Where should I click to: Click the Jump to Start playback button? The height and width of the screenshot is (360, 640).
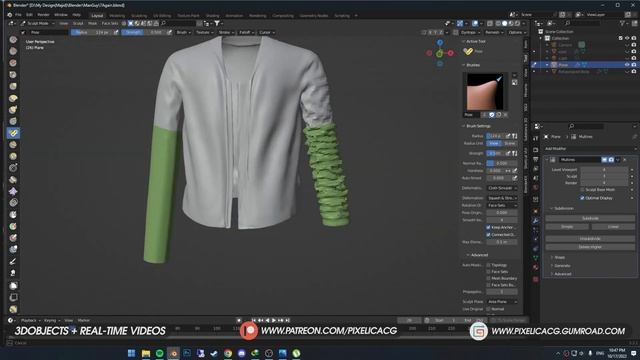254,320
